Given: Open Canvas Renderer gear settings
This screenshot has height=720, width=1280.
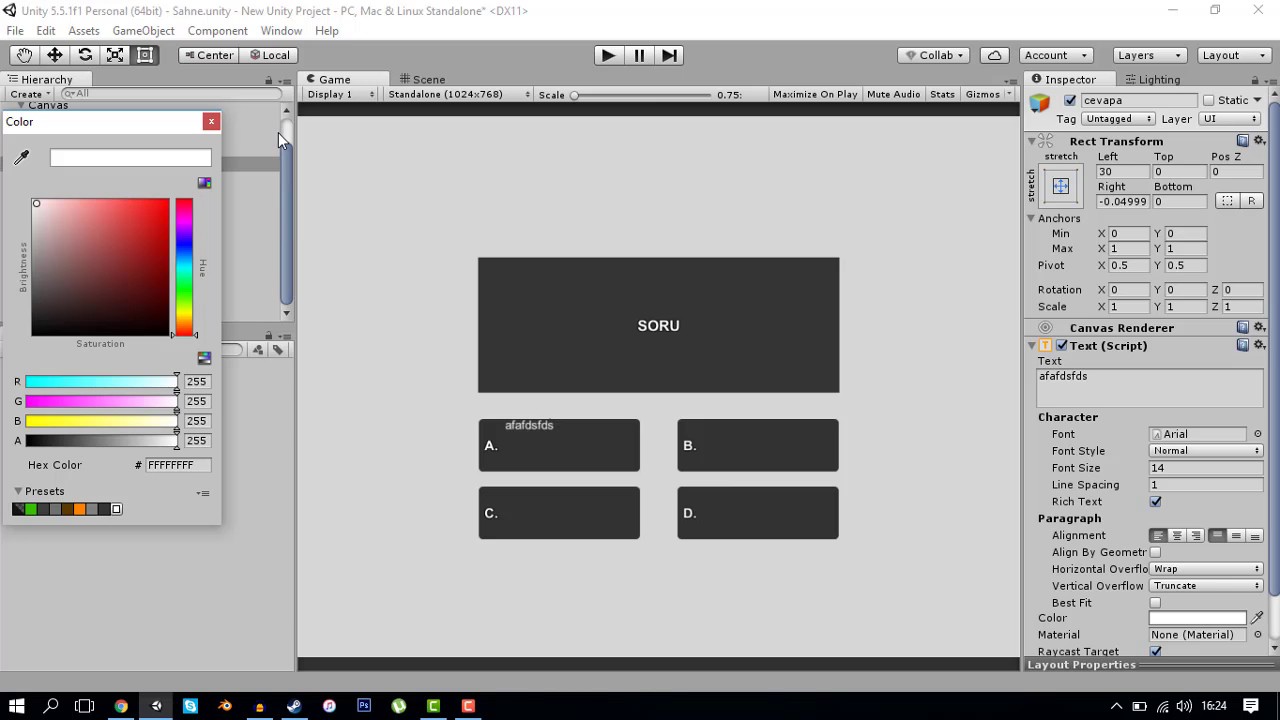Looking at the screenshot, I should click(1260, 327).
